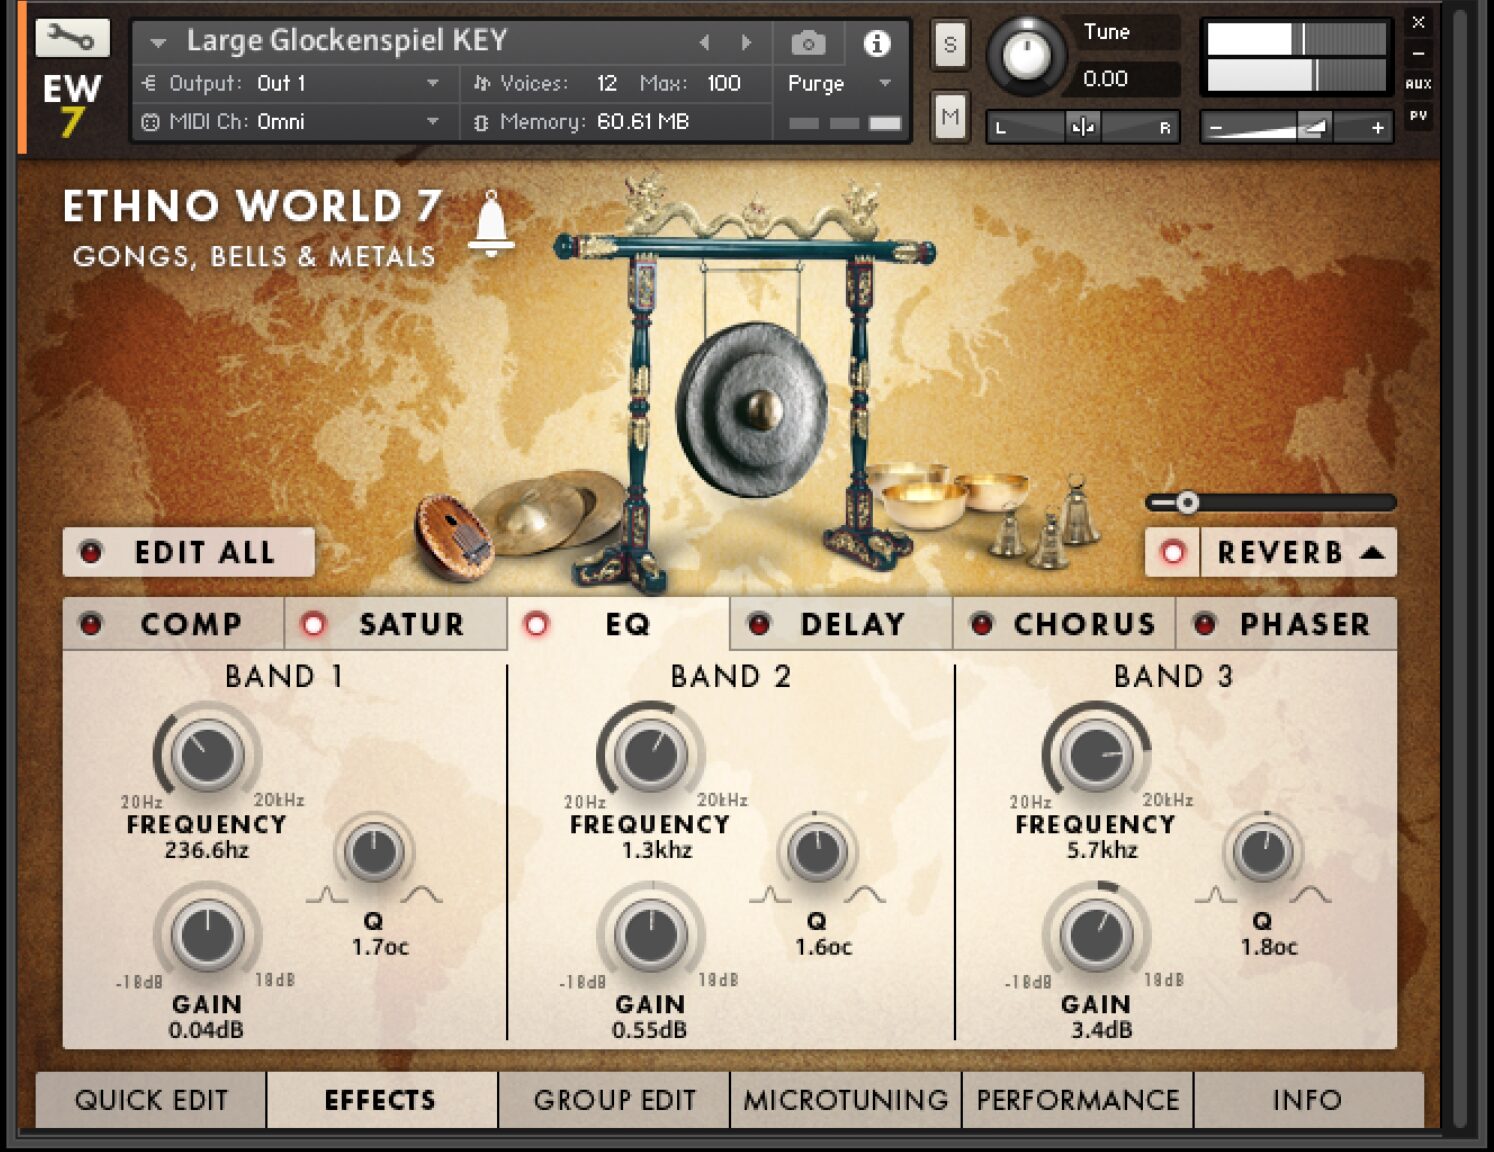Click the Band 2 FREQUENCY knob
Screen dimensions: 1494x1152
650,755
